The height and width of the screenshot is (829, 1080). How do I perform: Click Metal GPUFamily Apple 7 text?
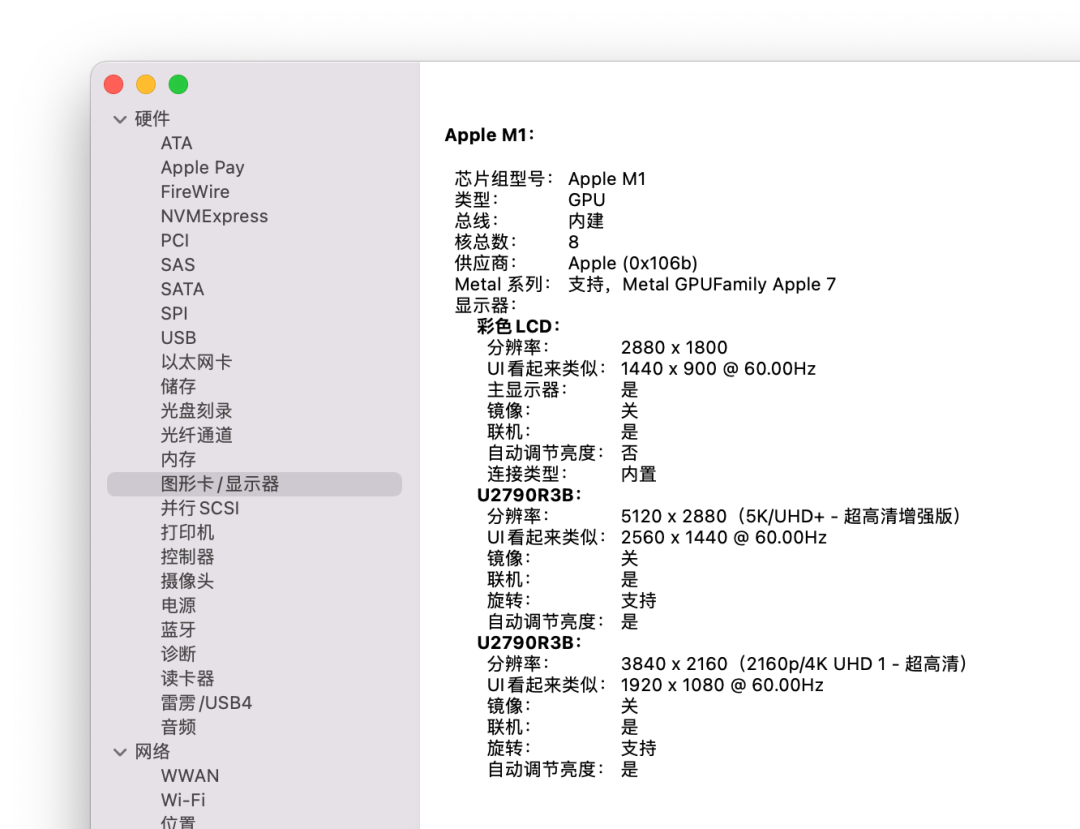pos(729,285)
